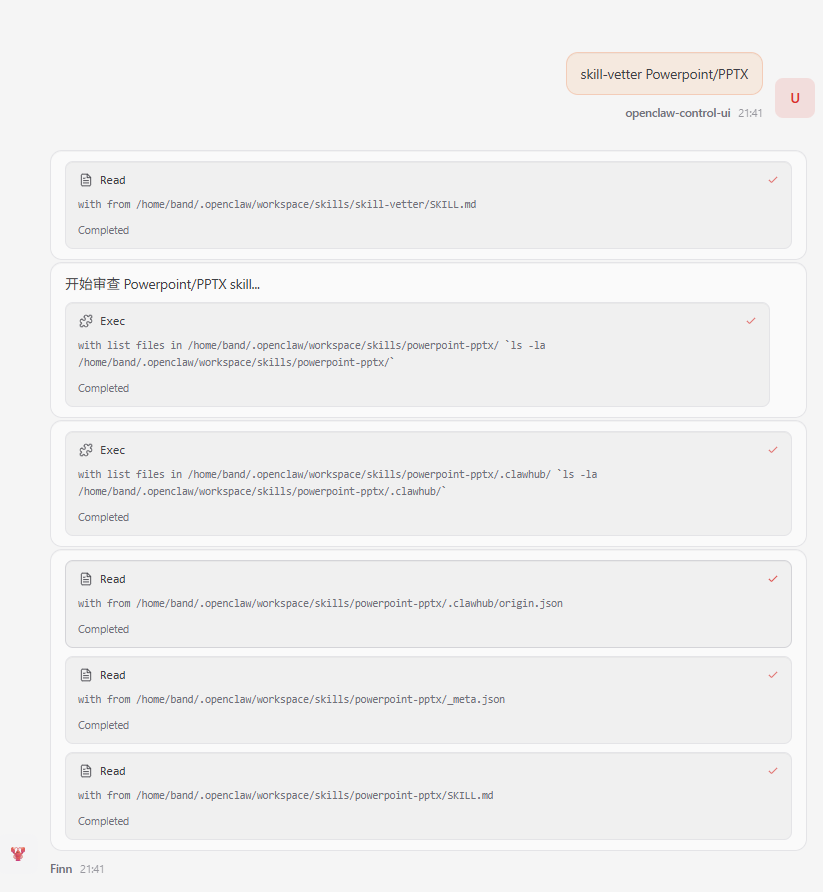Click checkmark on powerpoint-pptx SKILL.md Read card

pos(773,771)
